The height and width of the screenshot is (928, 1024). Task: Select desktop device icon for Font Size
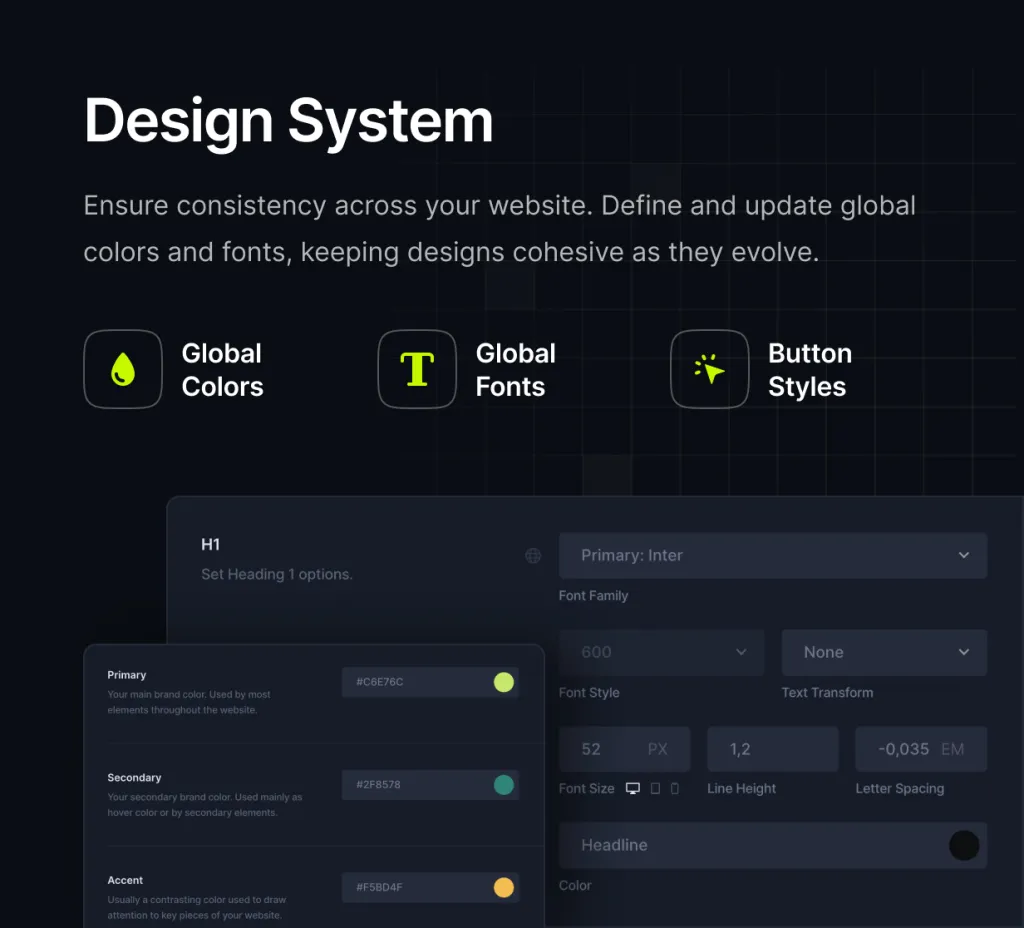click(632, 788)
